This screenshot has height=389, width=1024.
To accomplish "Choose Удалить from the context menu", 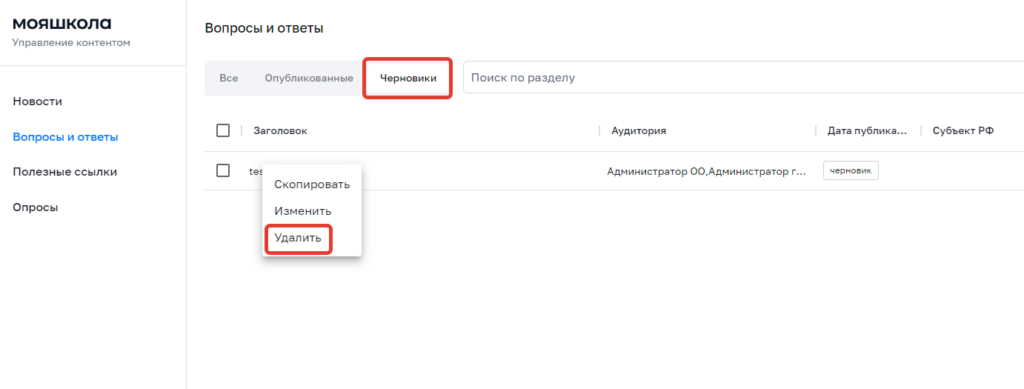I will coord(298,238).
